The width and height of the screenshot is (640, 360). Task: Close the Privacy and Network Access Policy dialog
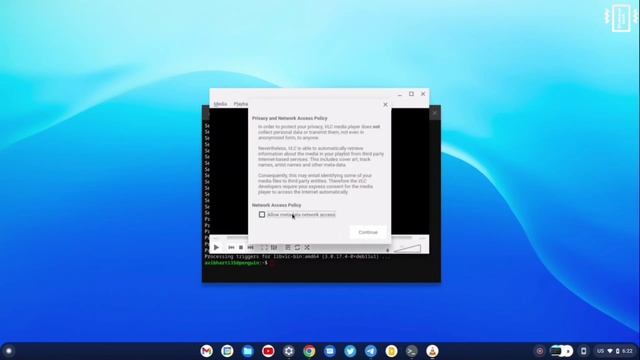[385, 104]
